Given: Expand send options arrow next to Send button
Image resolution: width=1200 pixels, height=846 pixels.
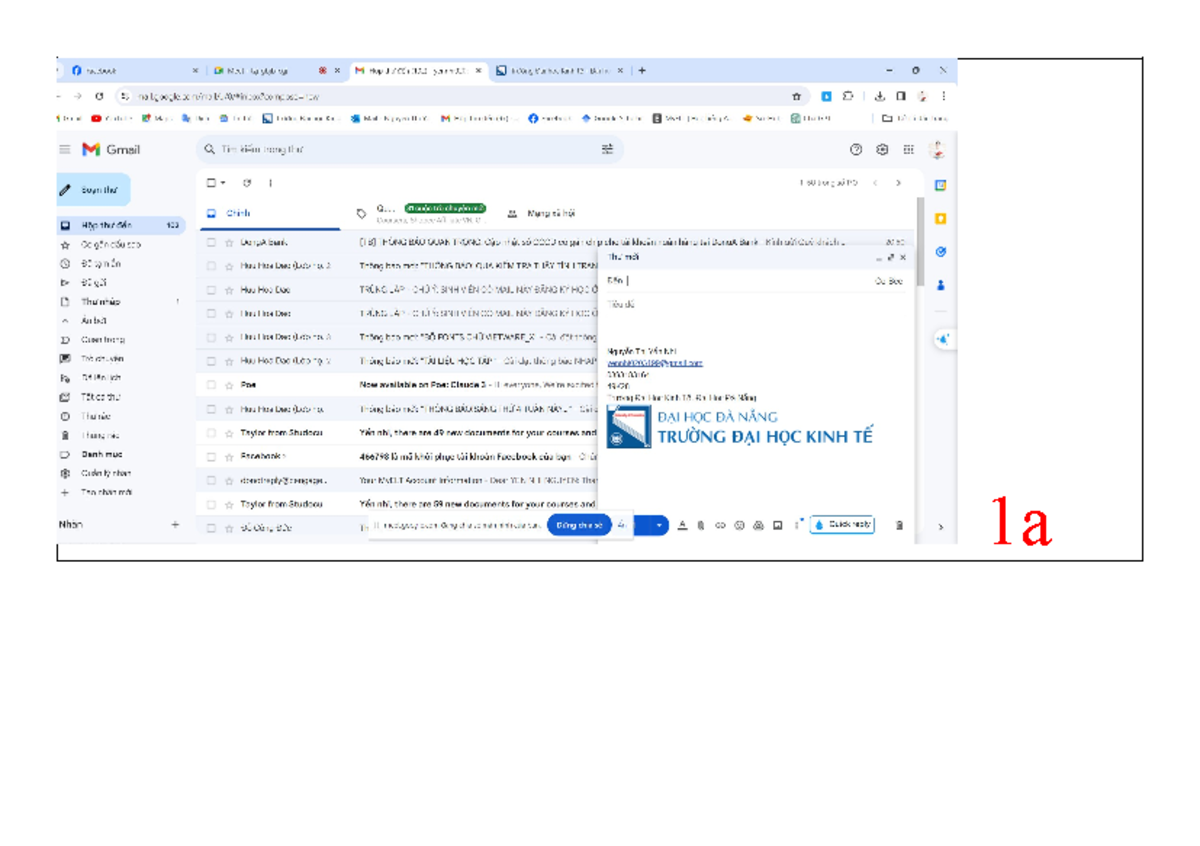Looking at the screenshot, I should pos(660,525).
